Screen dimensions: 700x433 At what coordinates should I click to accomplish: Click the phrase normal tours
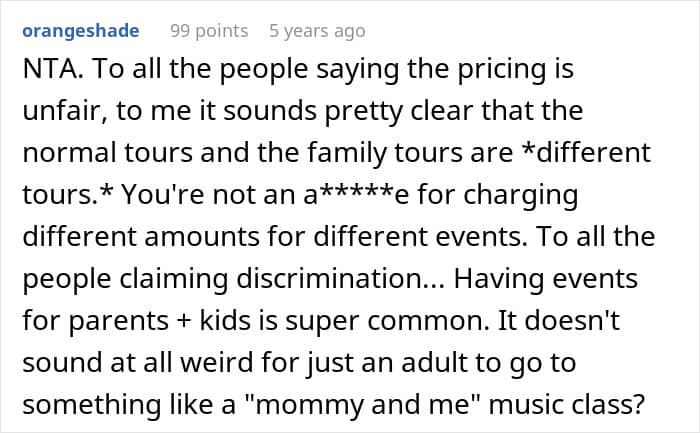click(x=108, y=153)
